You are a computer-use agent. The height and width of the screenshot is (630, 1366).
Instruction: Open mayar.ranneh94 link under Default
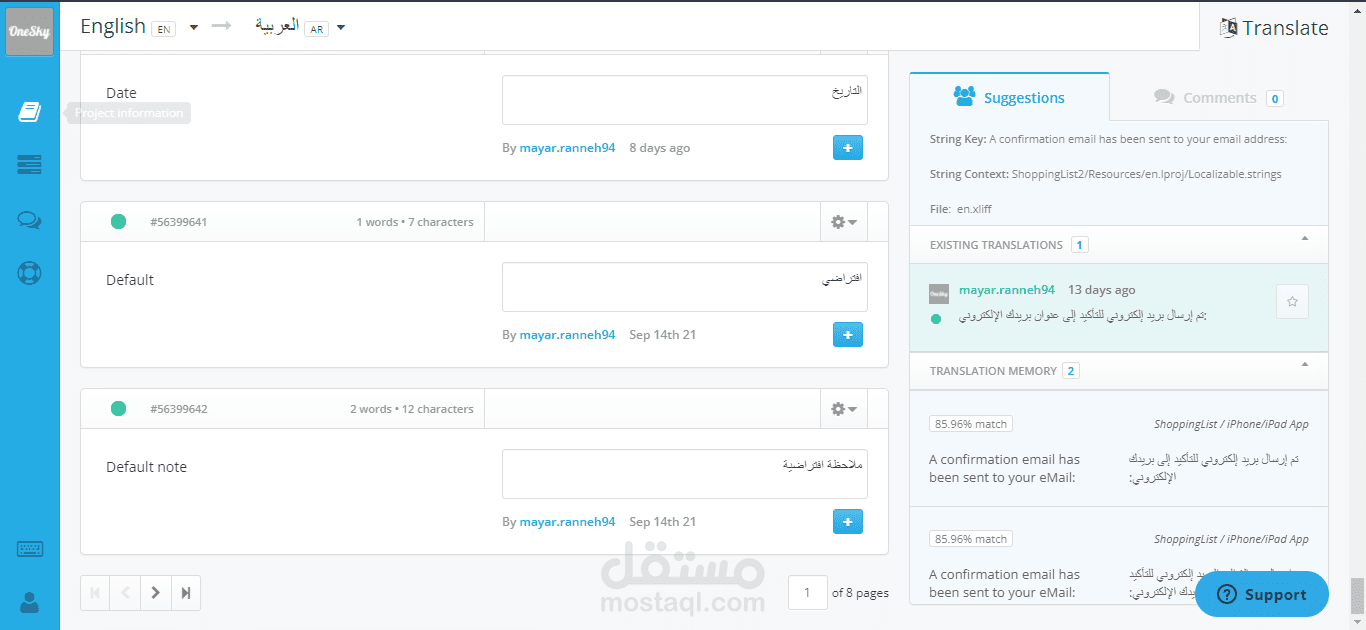[x=567, y=335]
